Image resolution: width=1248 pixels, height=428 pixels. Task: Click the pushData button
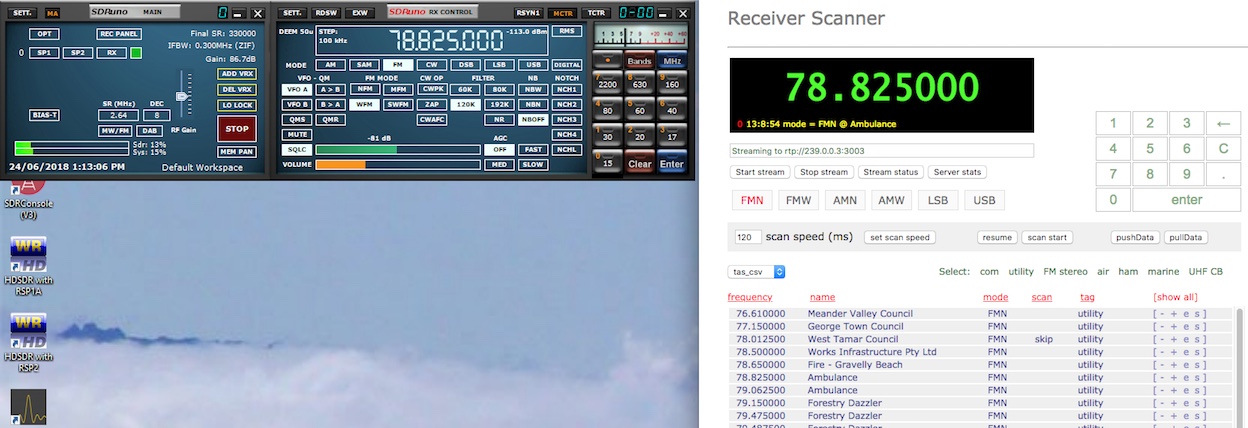pyautogui.click(x=1135, y=238)
